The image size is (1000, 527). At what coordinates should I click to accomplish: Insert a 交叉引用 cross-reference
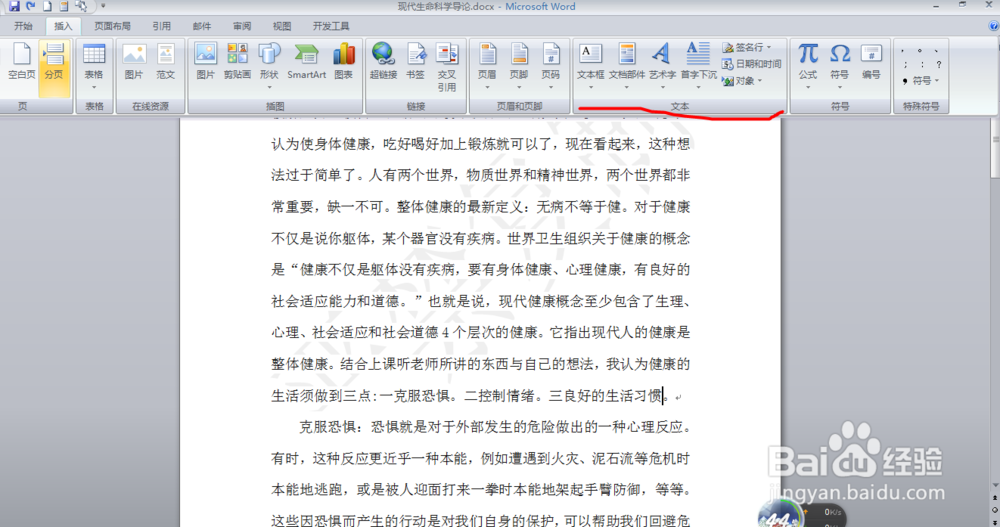pos(446,67)
